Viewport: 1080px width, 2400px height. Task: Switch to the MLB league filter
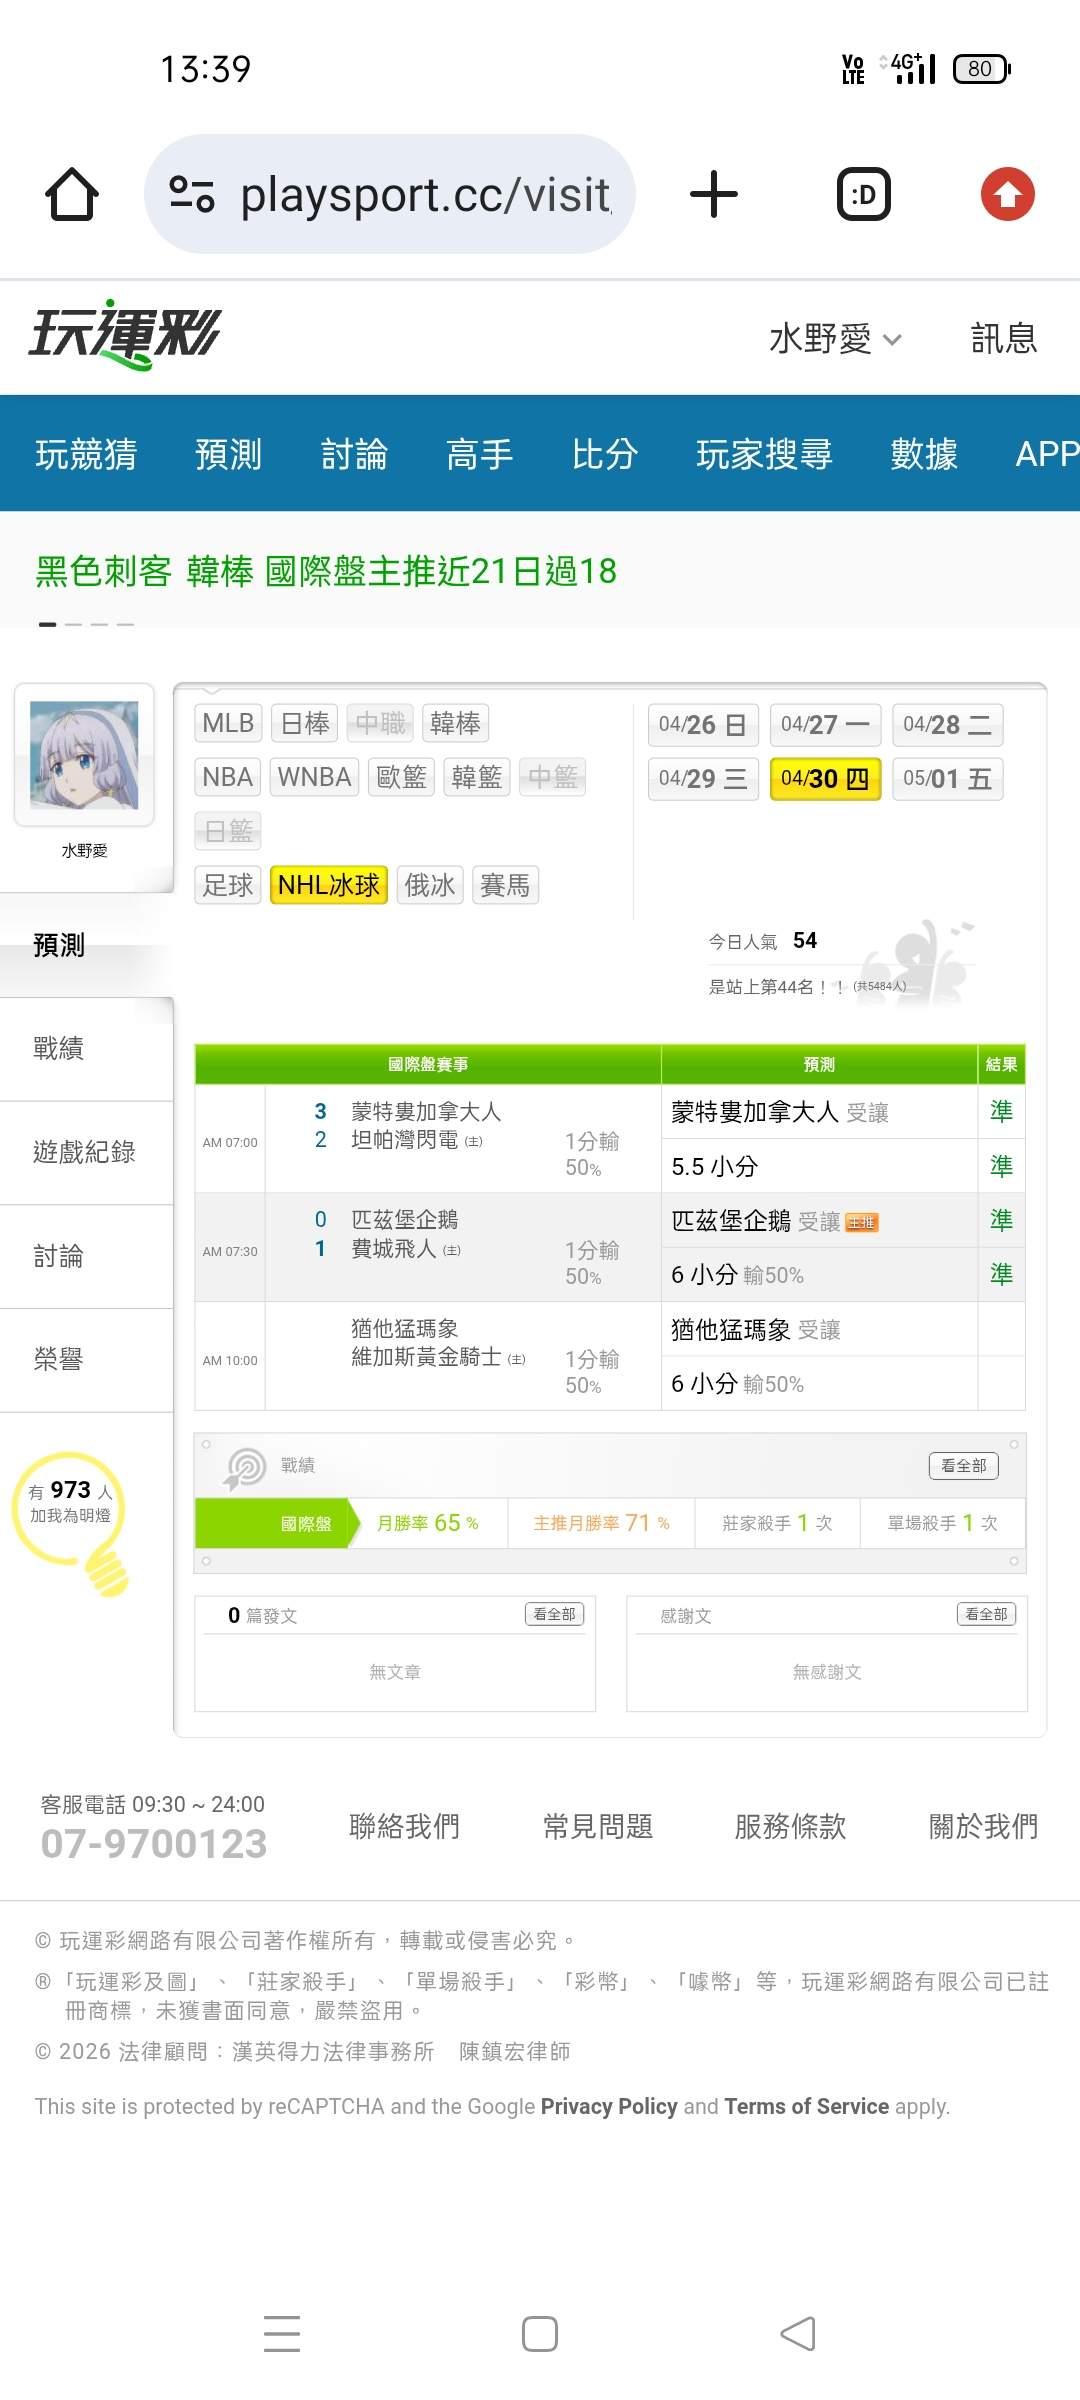228,723
